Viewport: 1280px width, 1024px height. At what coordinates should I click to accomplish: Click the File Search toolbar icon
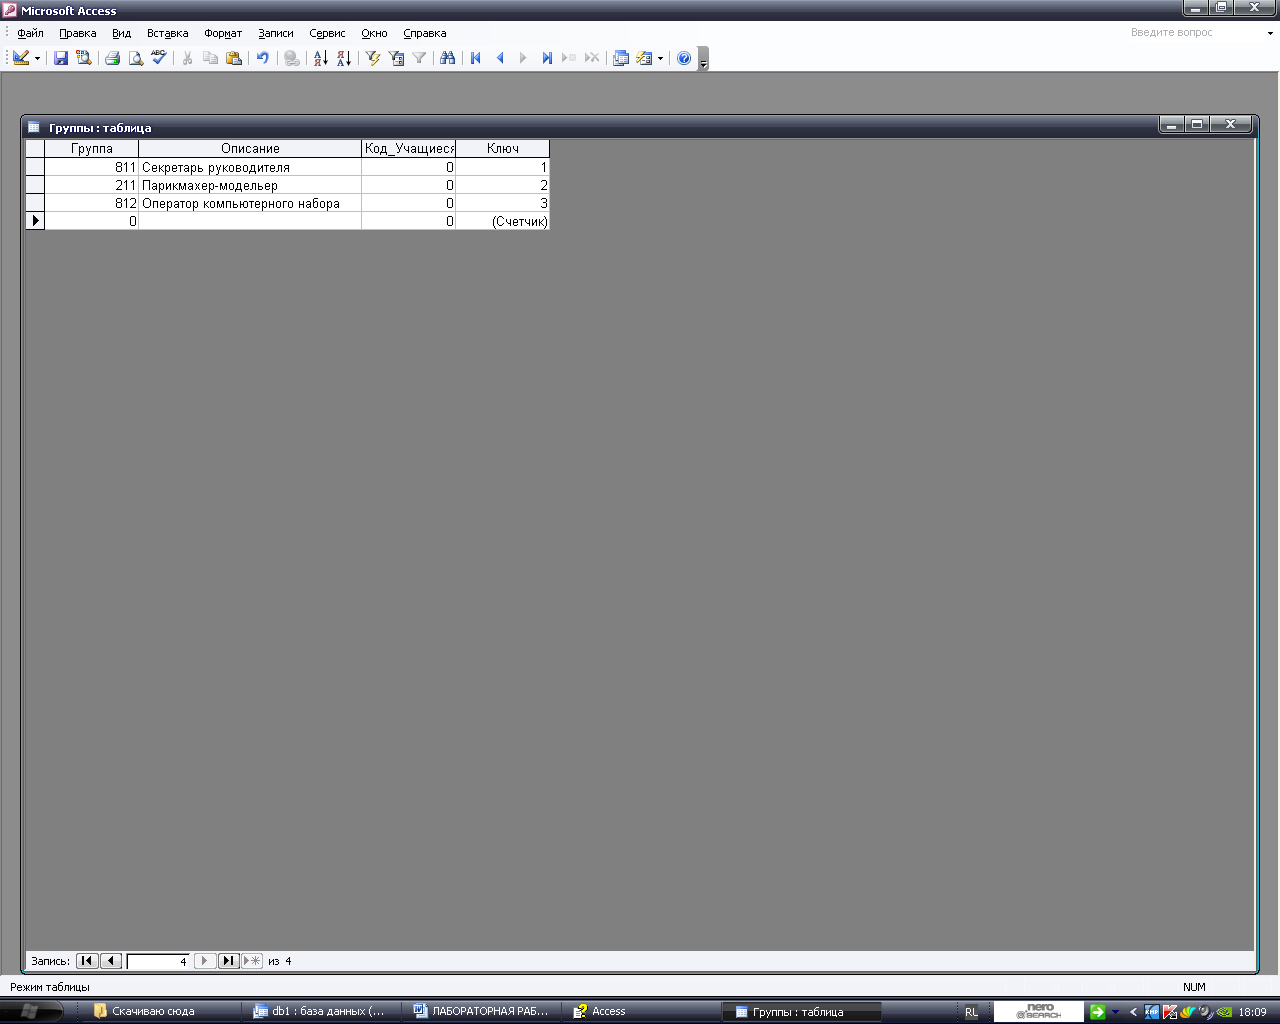click(x=84, y=58)
